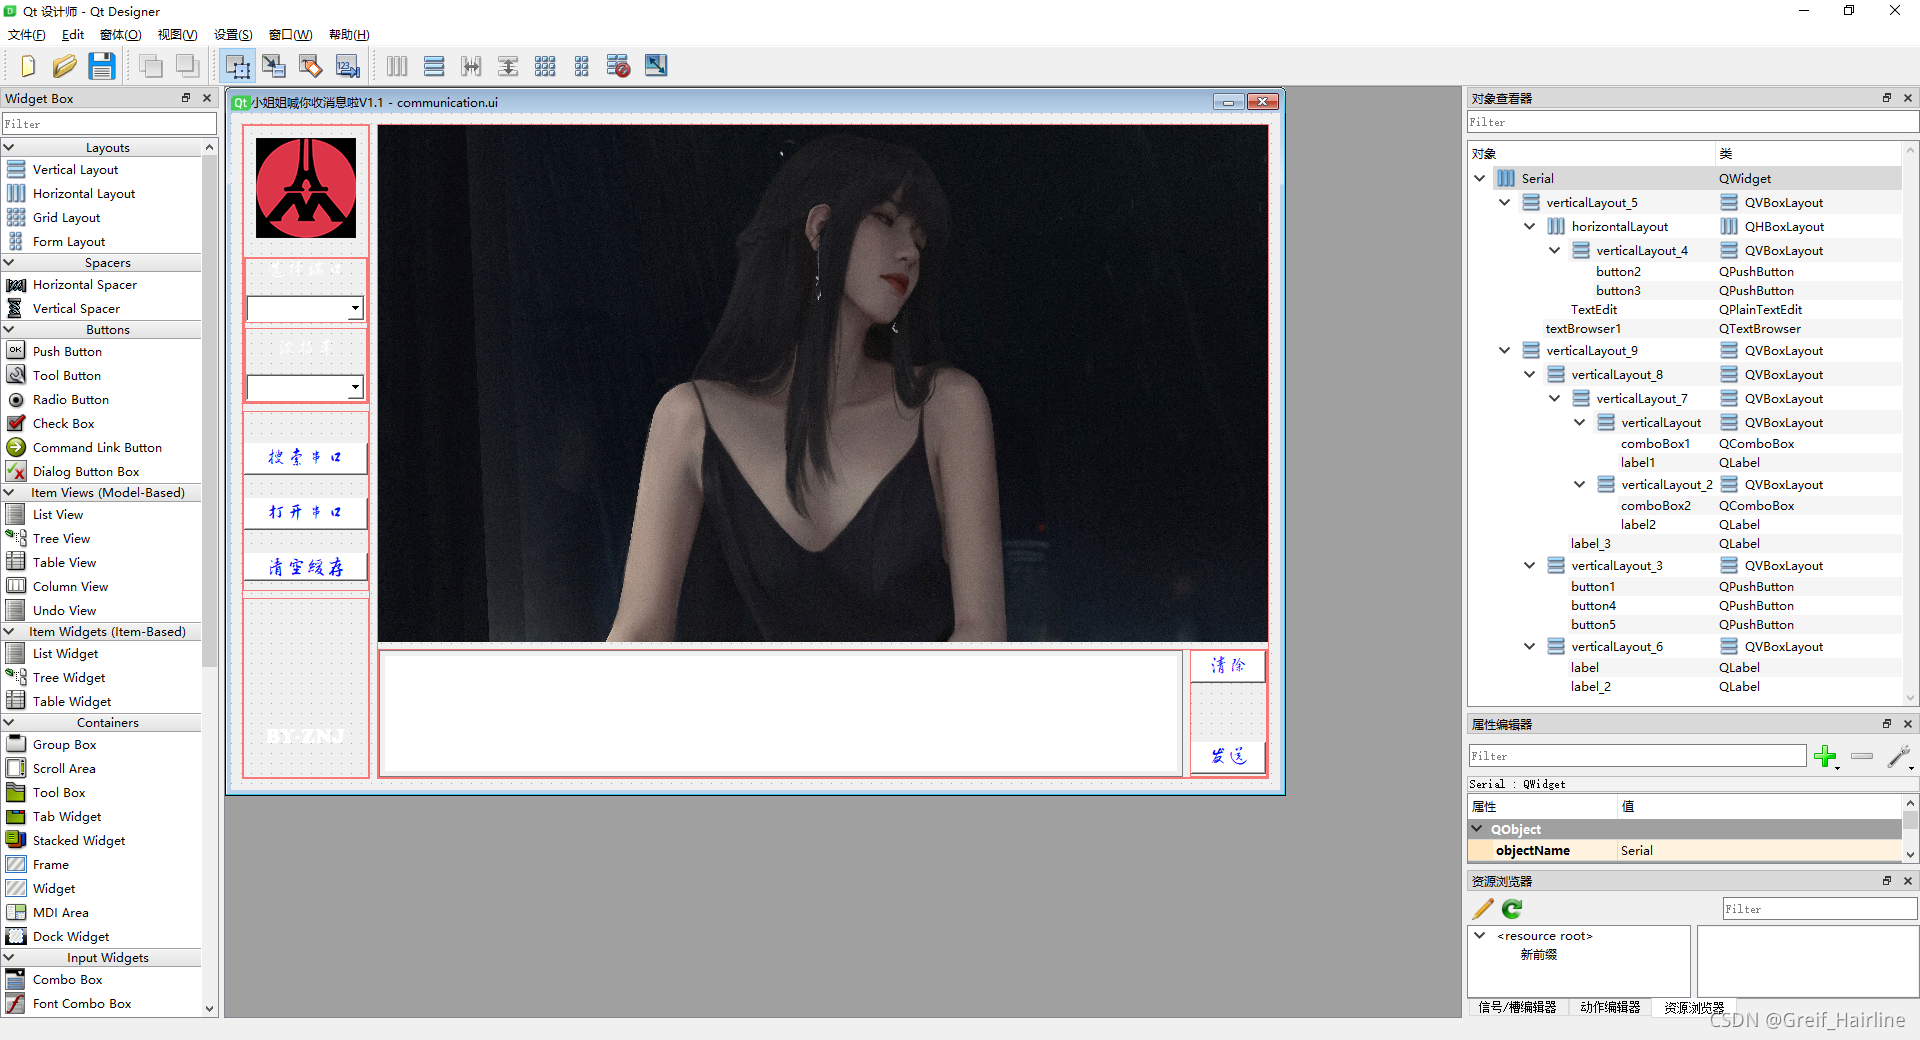Viewport: 1920px width, 1040px height.
Task: Click green plus add dynamic property icon
Action: [x=1826, y=757]
